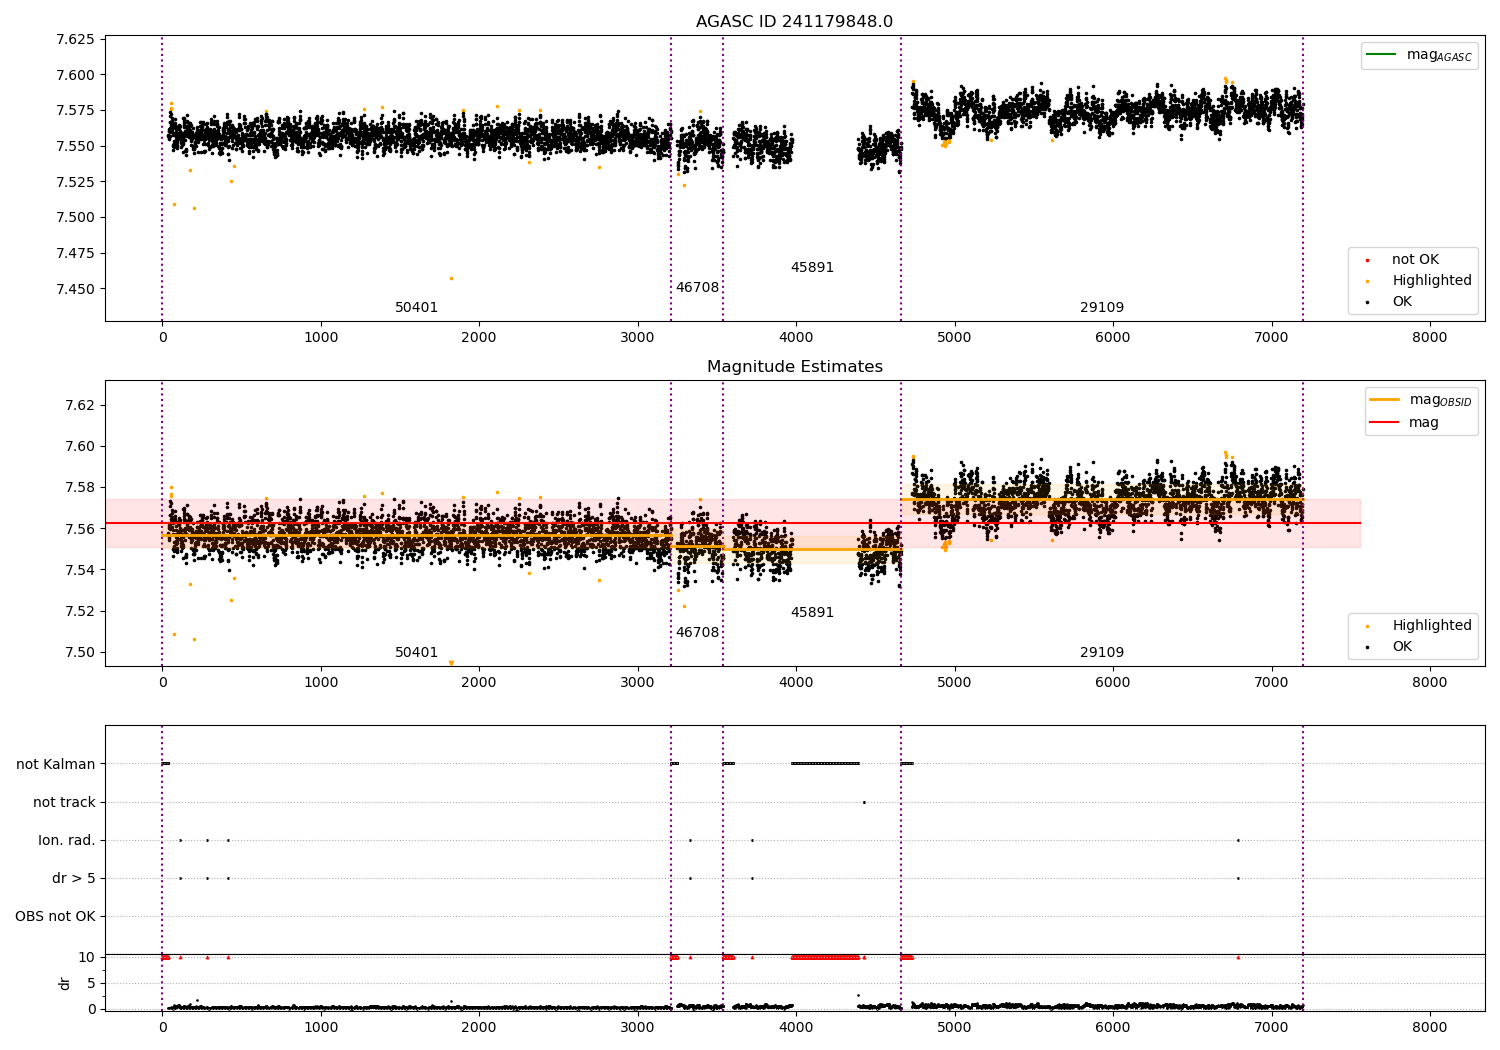Click the 'Ion. rad.' y-axis label
The height and width of the screenshot is (1050, 1500).
(x=67, y=841)
